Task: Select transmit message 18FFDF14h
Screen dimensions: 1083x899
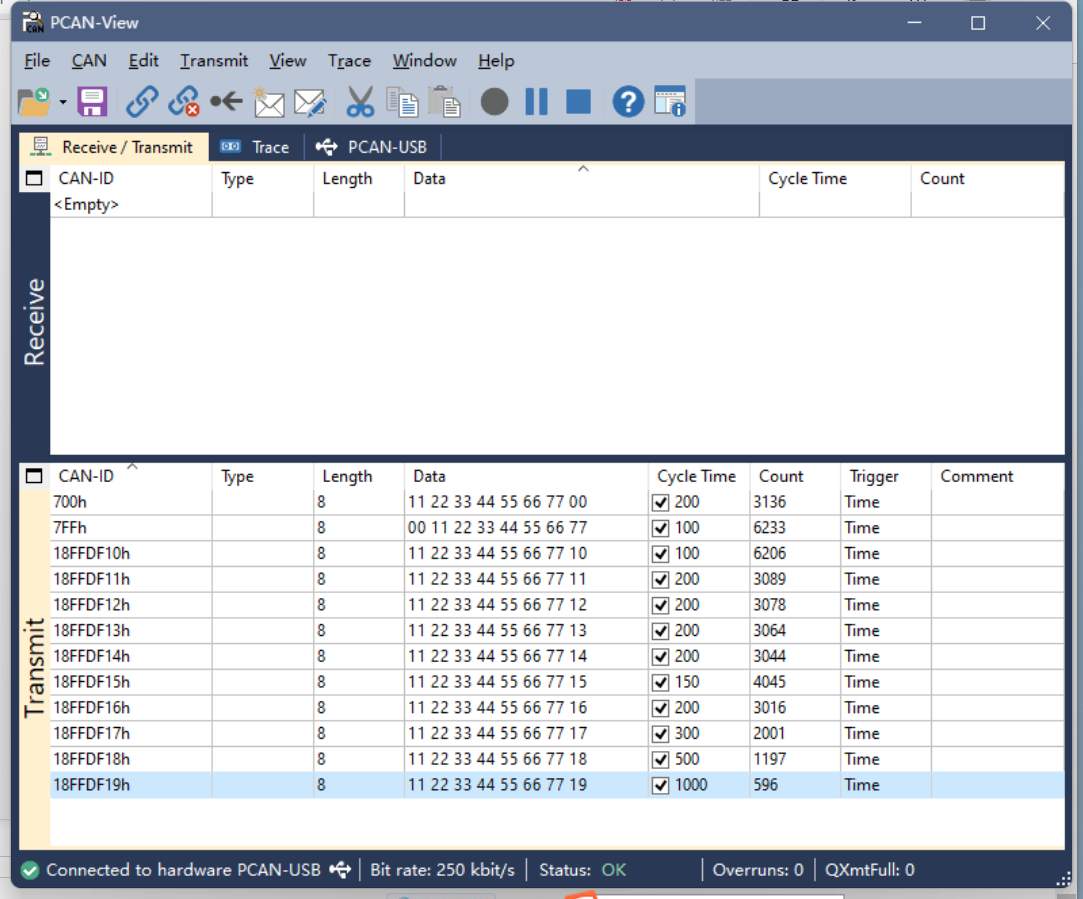Action: pyautogui.click(x=557, y=656)
